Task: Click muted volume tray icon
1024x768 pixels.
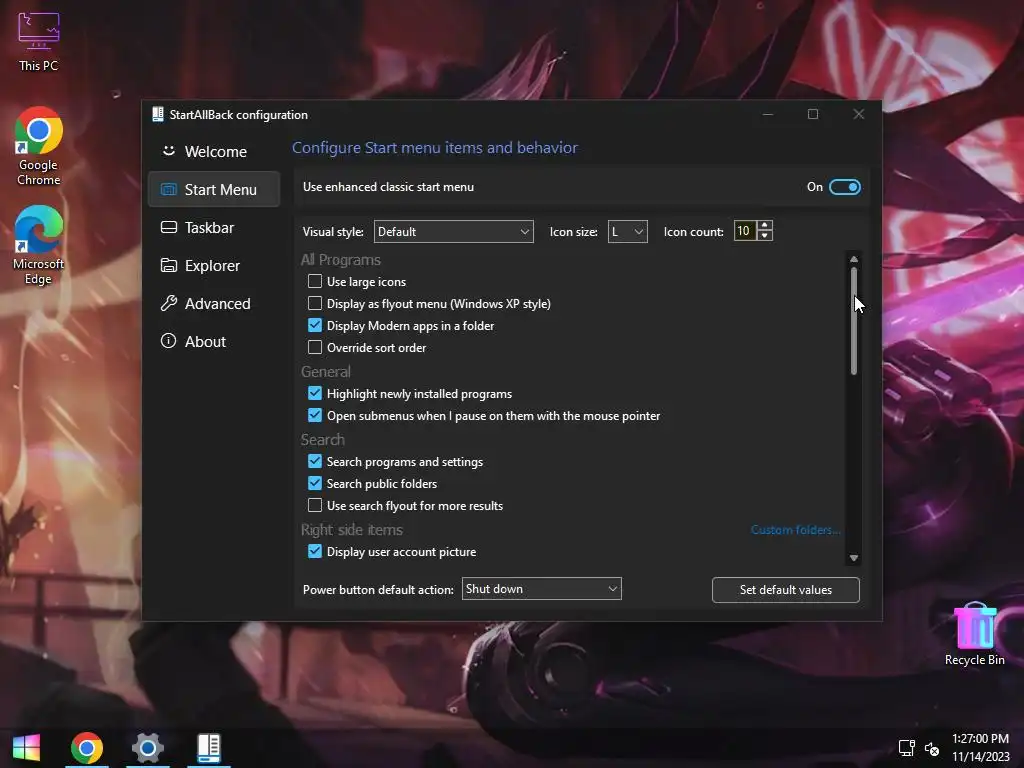Action: 932,748
